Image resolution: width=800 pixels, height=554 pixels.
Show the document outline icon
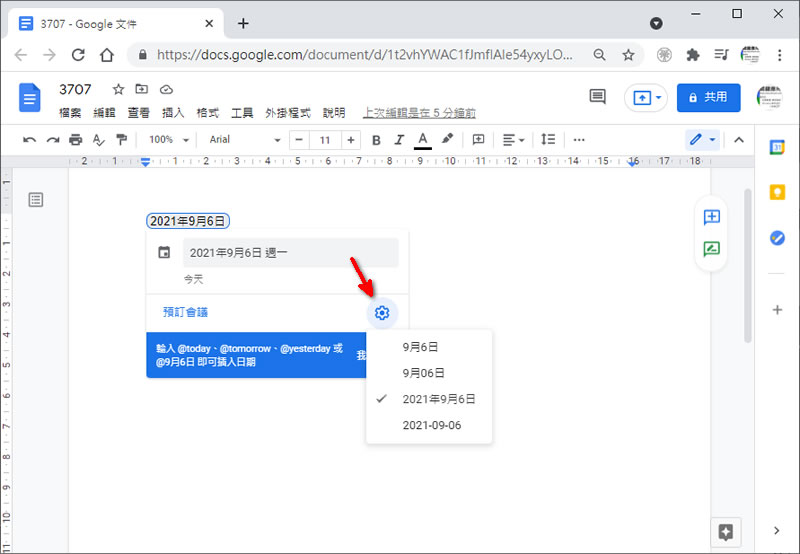[36, 200]
